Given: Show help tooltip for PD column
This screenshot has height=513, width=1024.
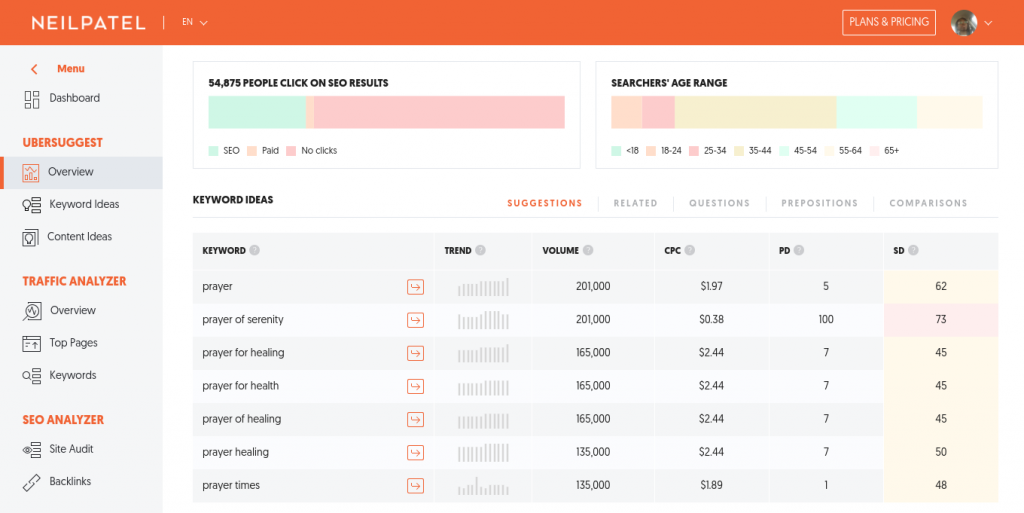Looking at the screenshot, I should pyautogui.click(x=799, y=250).
